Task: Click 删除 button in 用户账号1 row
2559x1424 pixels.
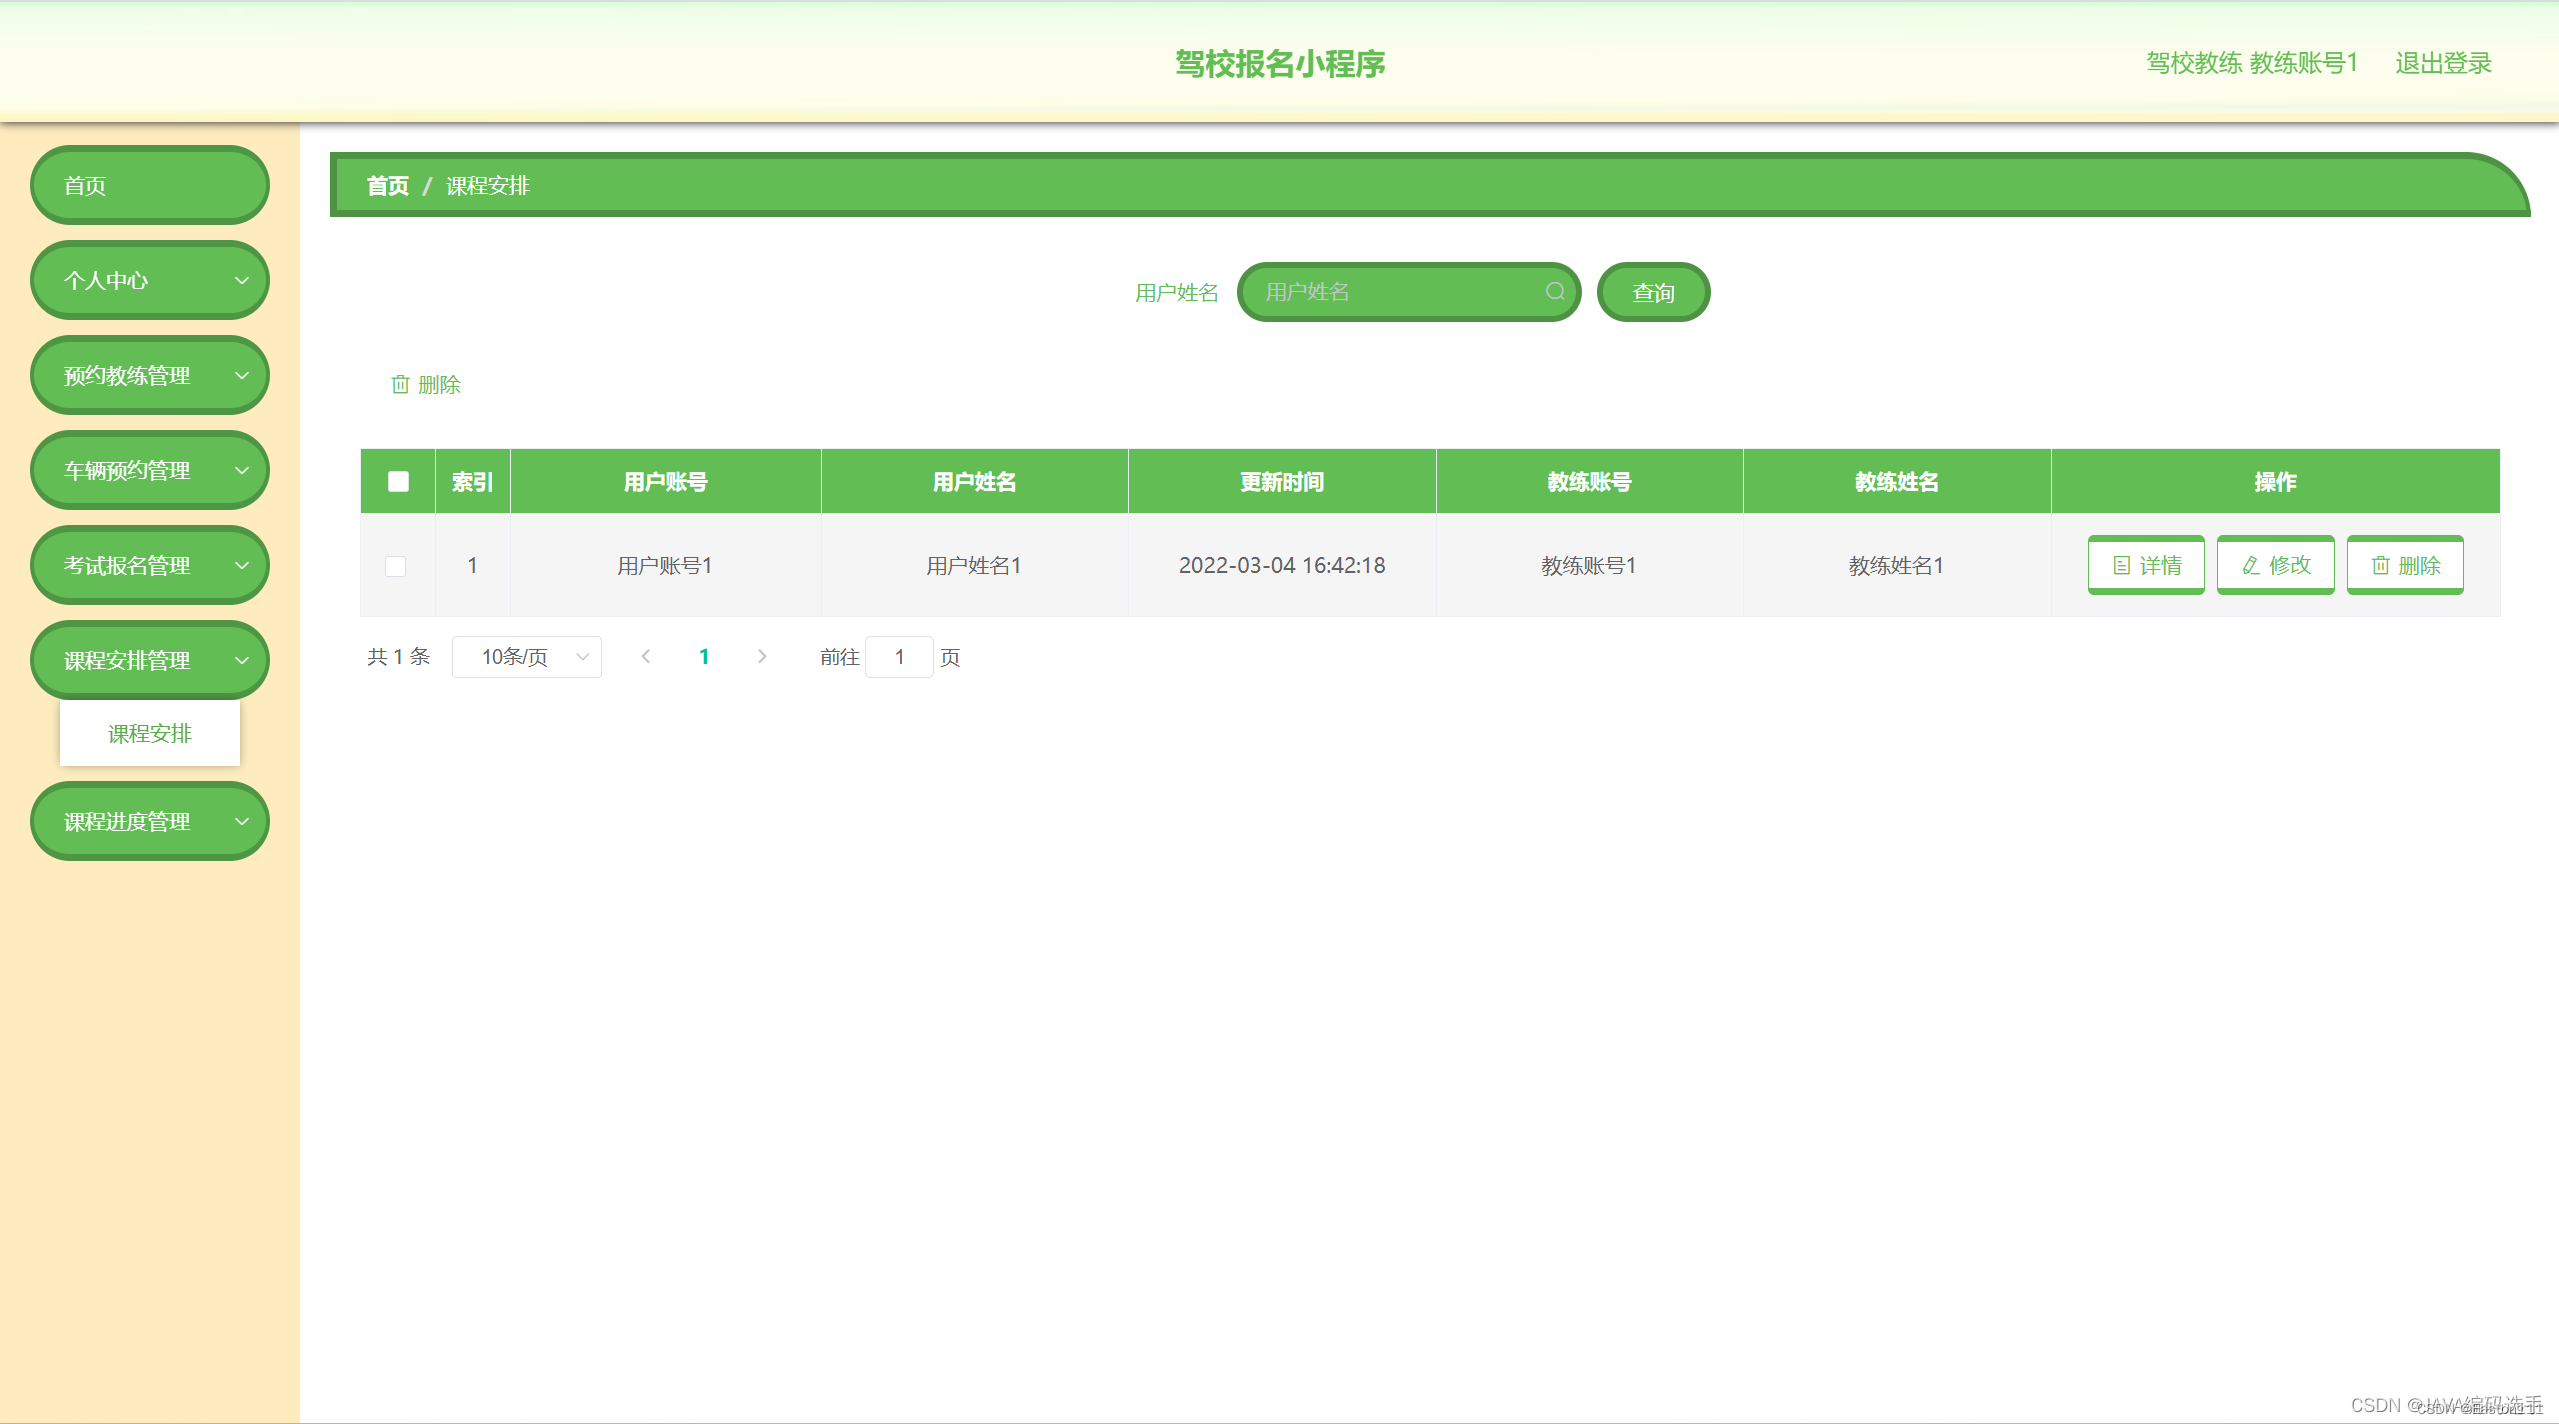Action: [x=2405, y=565]
